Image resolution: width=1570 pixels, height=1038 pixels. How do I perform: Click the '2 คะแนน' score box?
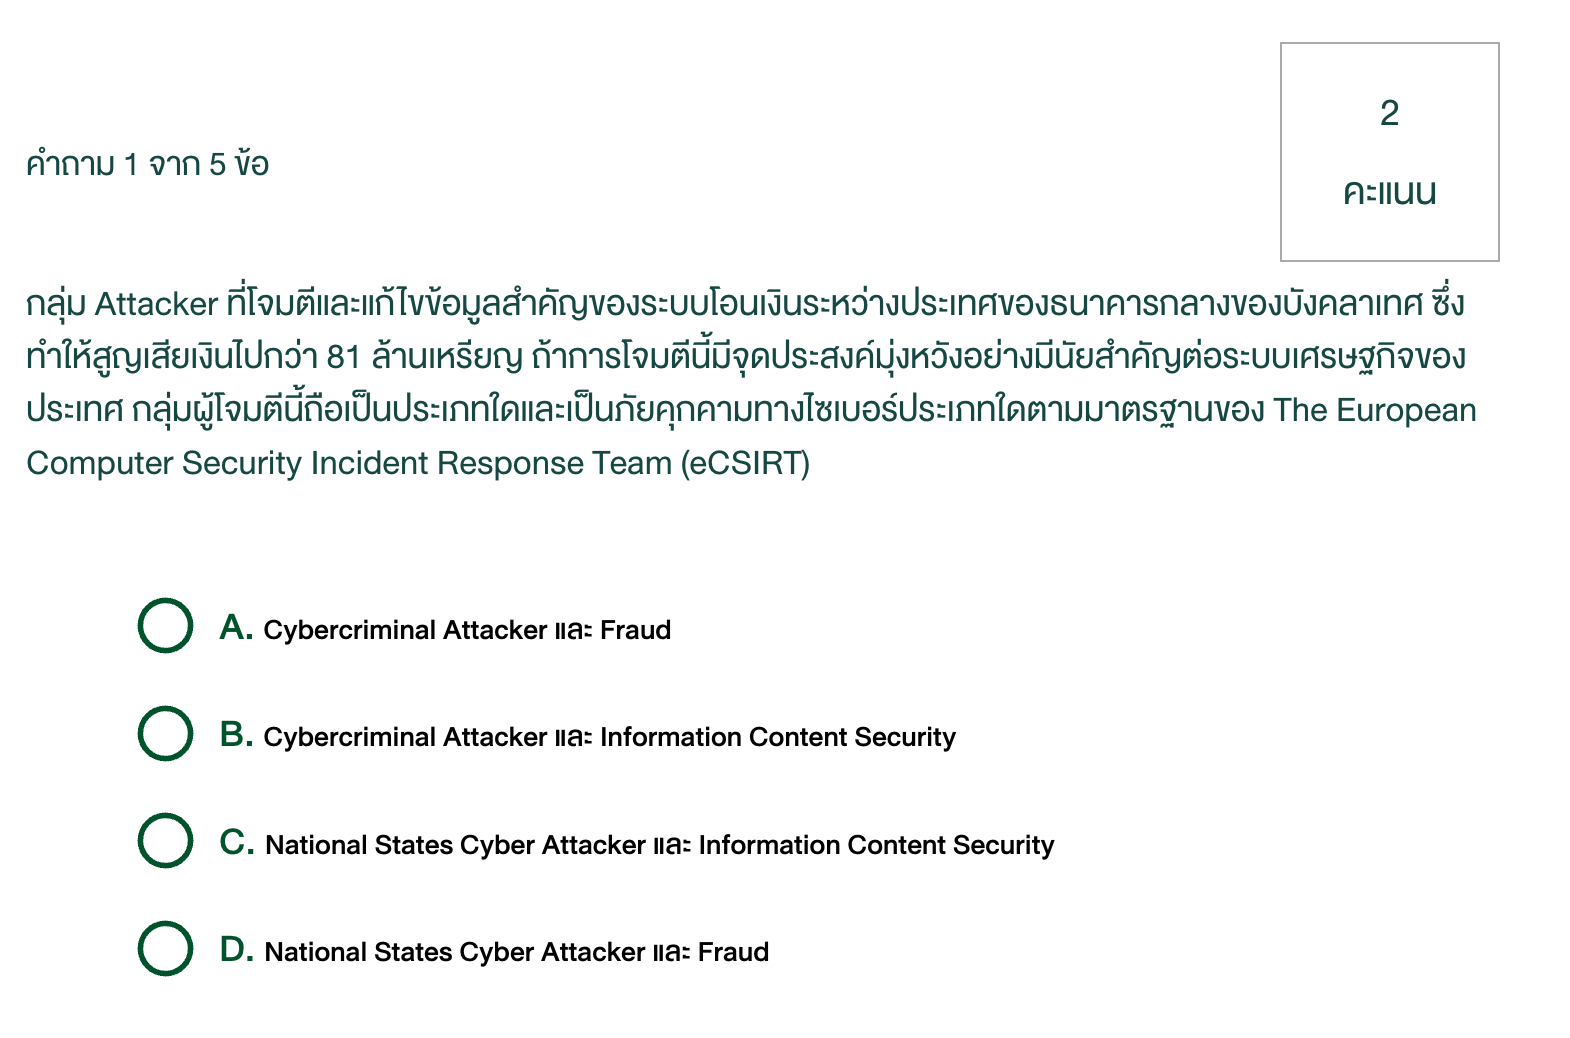click(1389, 150)
